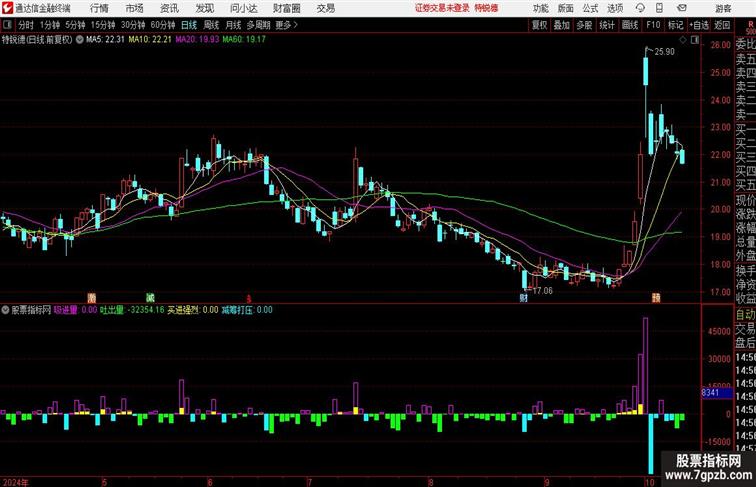Click the 特锐德(日线 前复权) chart title
This screenshot has height=487, width=756.
click(37, 40)
